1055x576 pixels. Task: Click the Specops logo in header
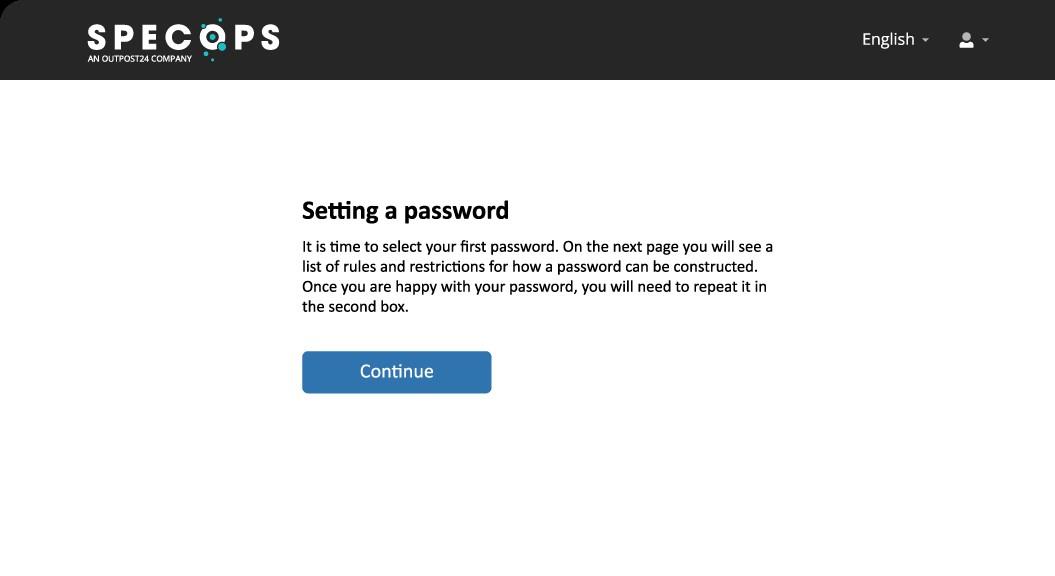click(183, 40)
